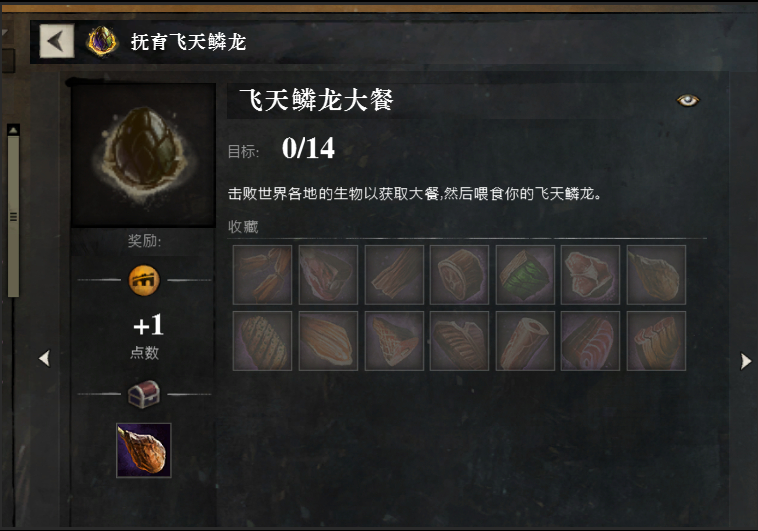Select the last bottom-row rib meat item
Screen dimensions: 758x531
pos(656,341)
